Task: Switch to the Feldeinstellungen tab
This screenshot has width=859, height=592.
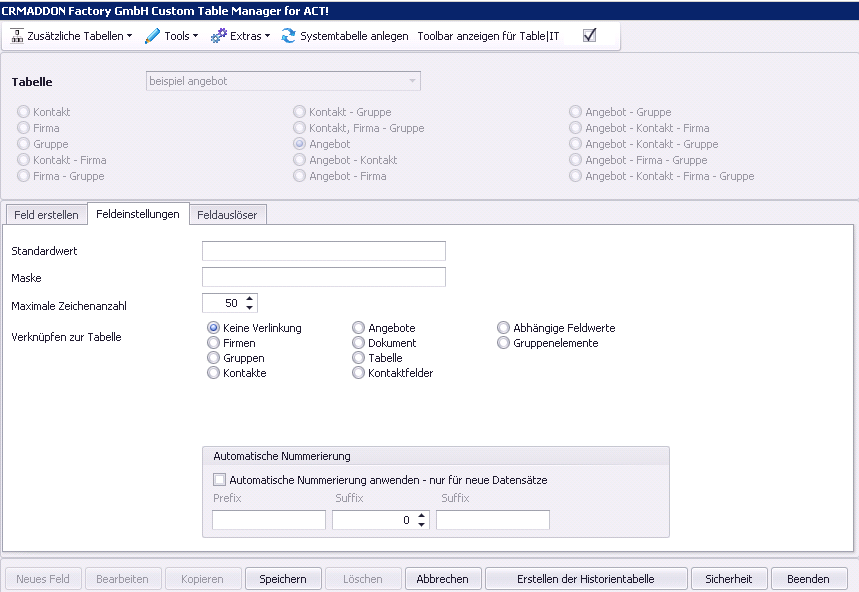Action: point(138,214)
